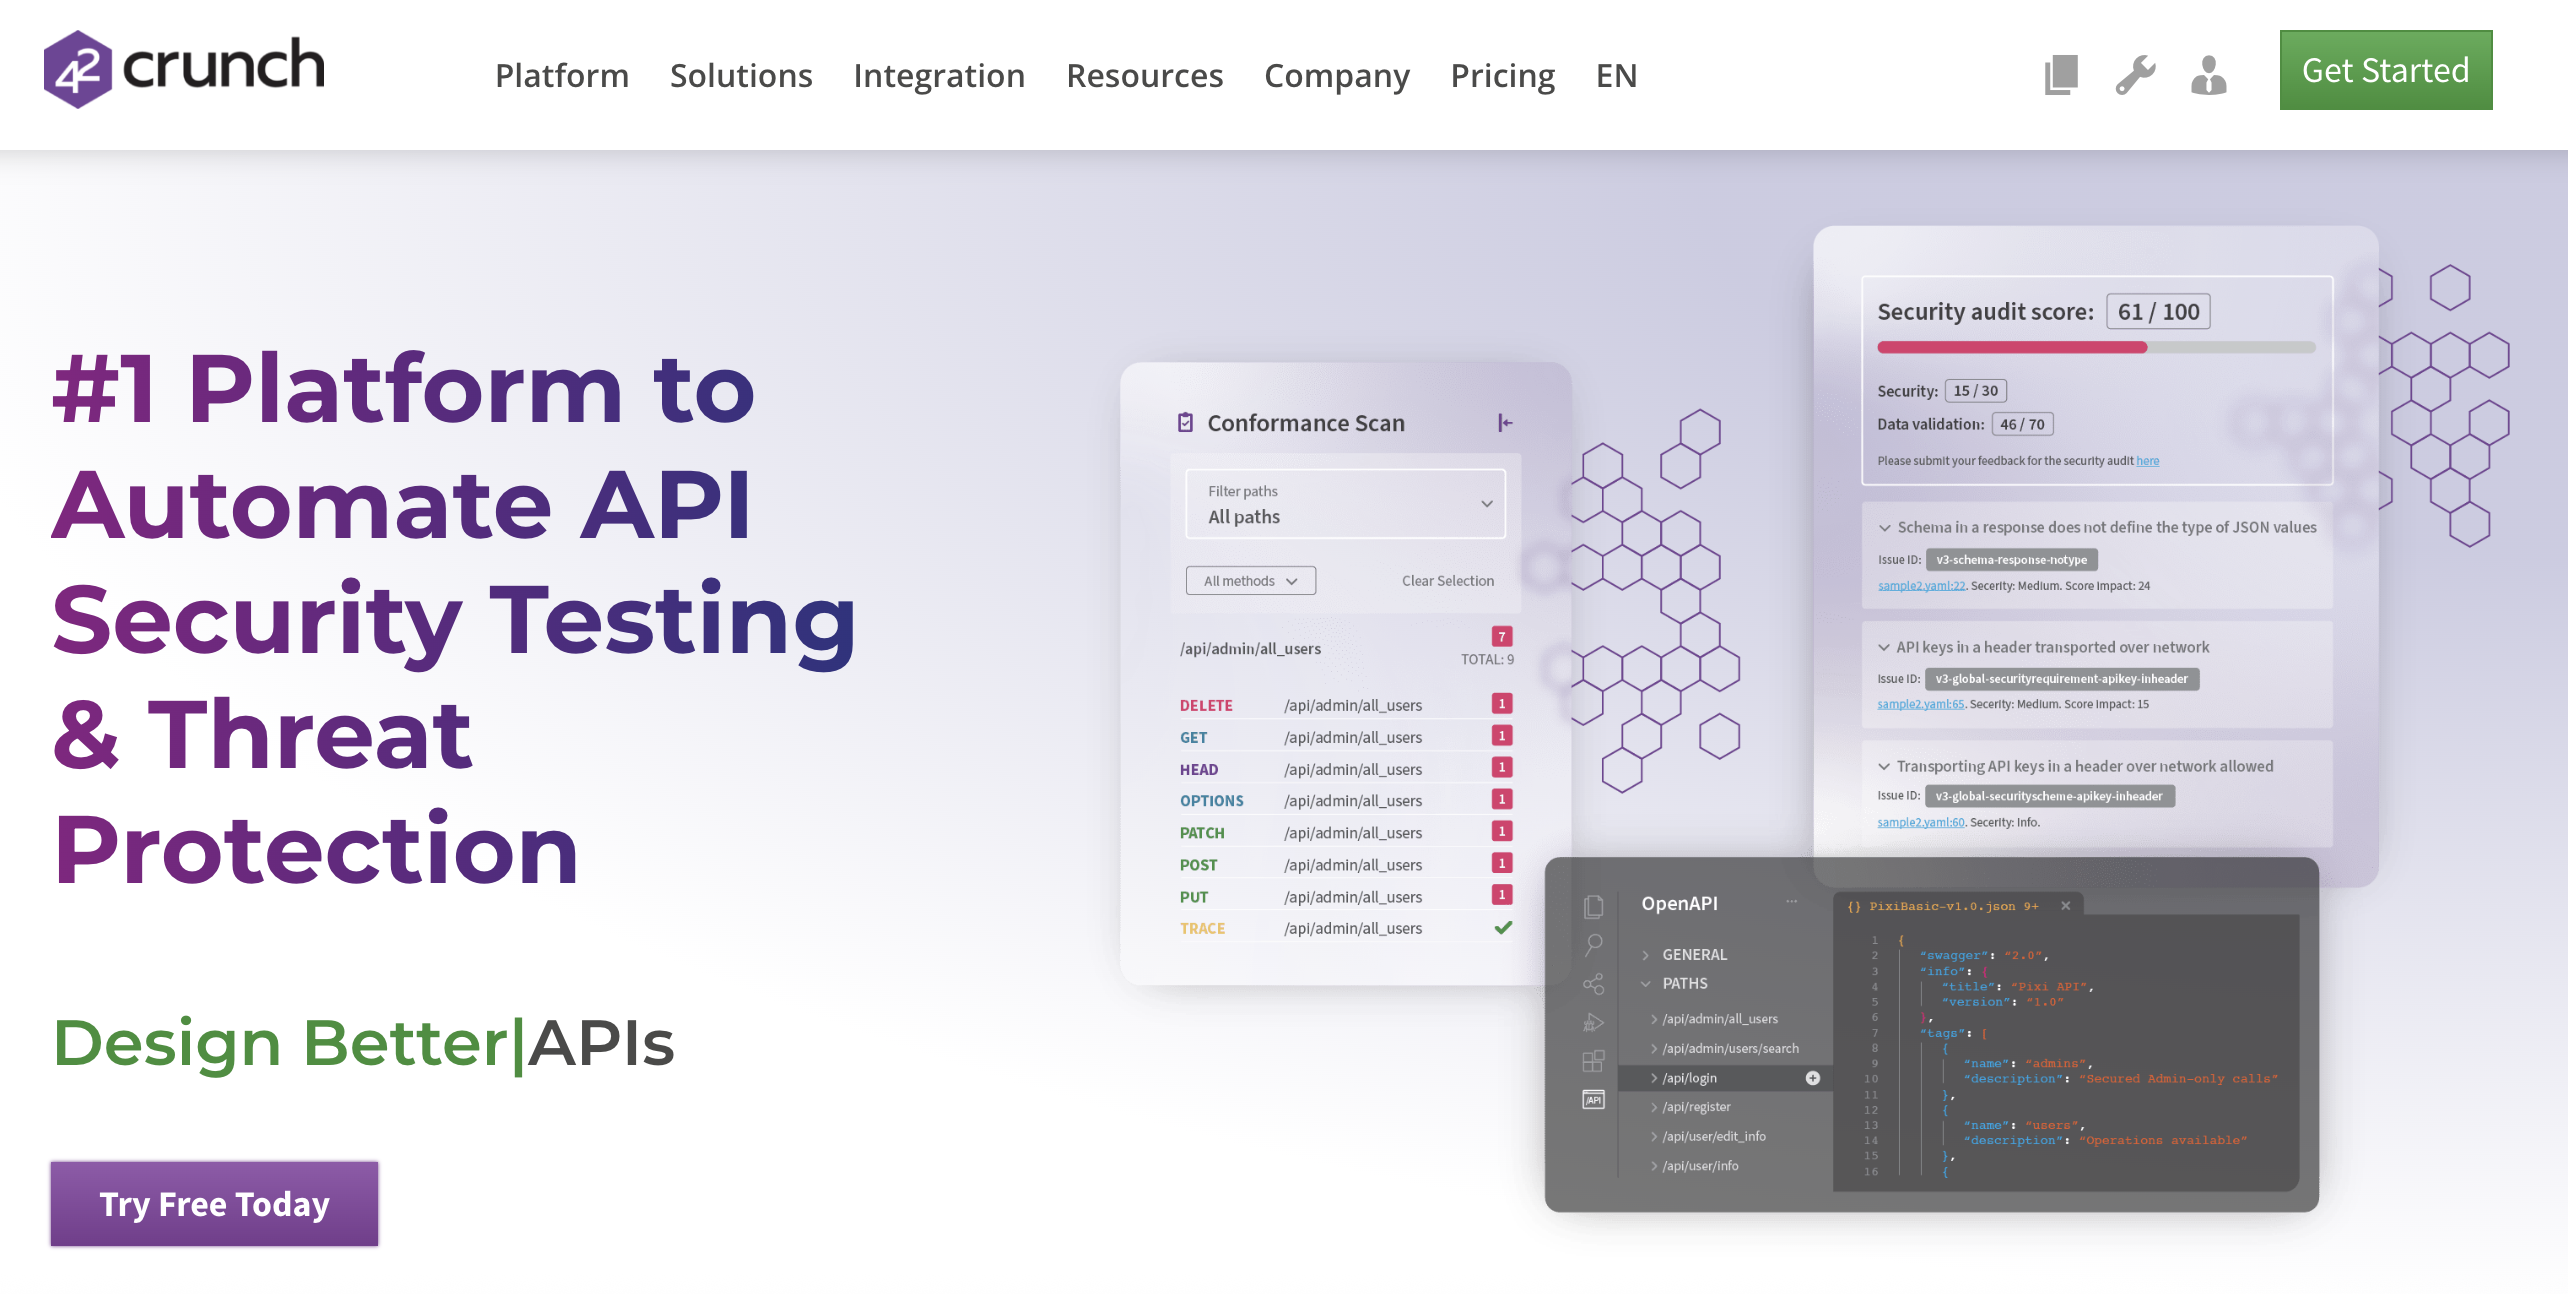Screen dimensions: 2568x1294
Task: Click the OPTIONS method row
Action: coord(1345,801)
